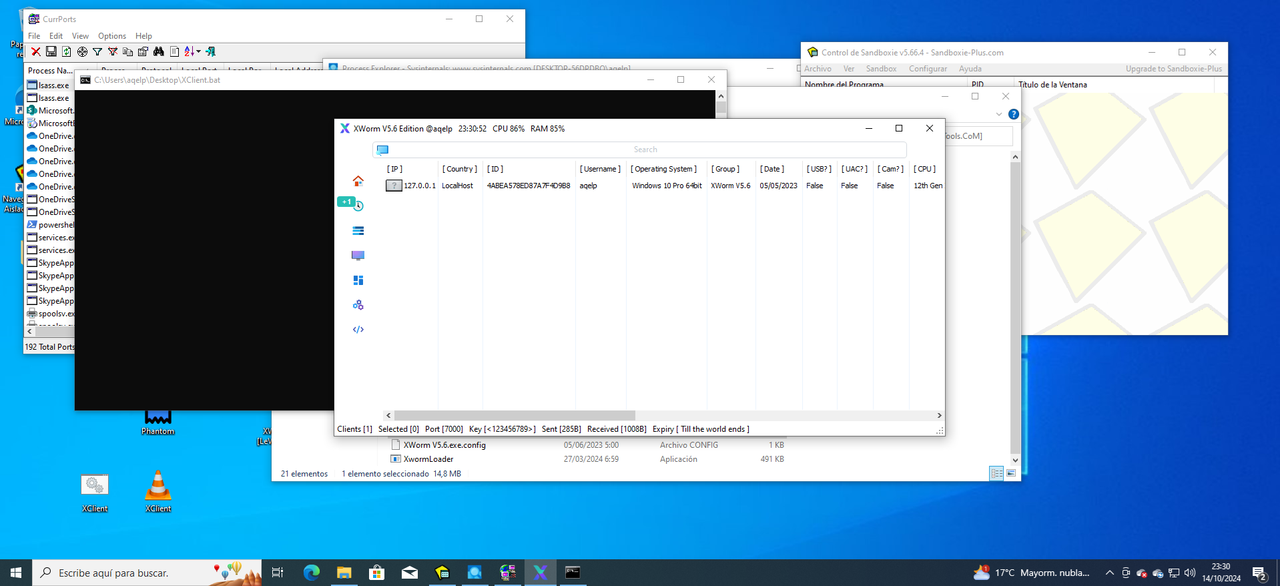
Task: Select the Phantom desktop icon
Action: tap(158, 421)
